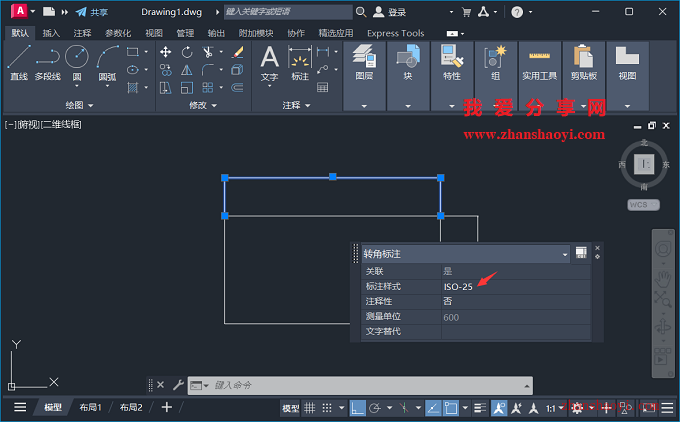Activate the Fillet tool
This screenshot has height=422, width=680.
(x=208, y=70)
